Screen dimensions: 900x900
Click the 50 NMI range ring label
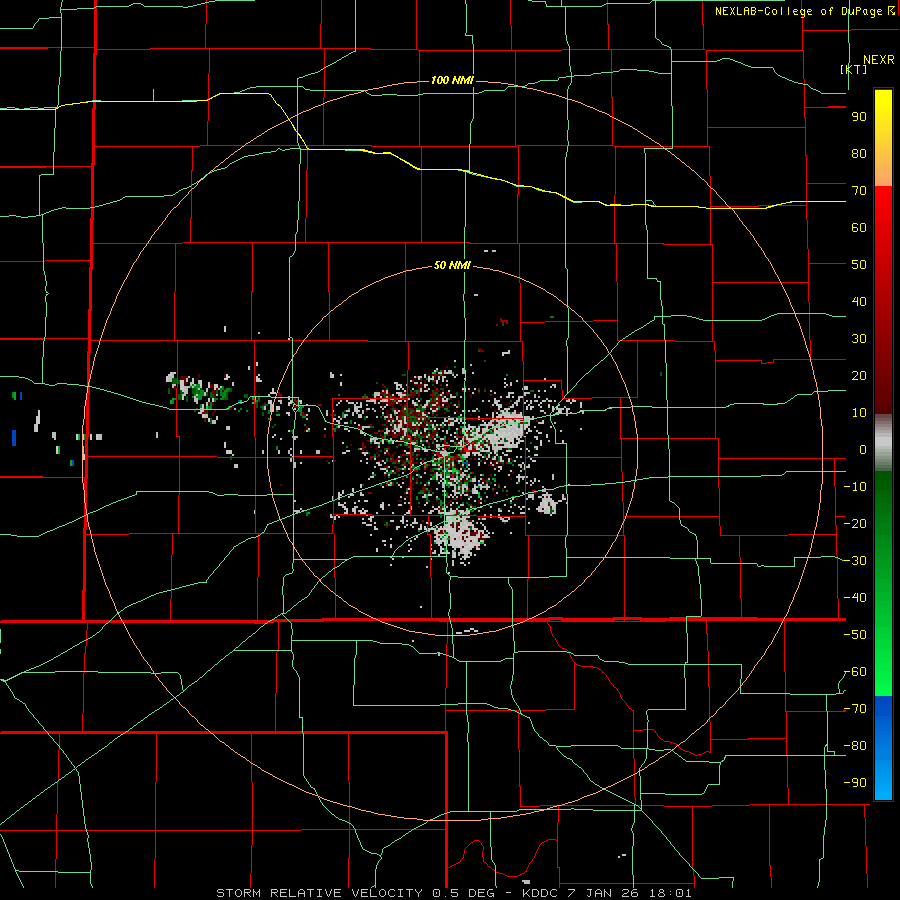click(452, 265)
